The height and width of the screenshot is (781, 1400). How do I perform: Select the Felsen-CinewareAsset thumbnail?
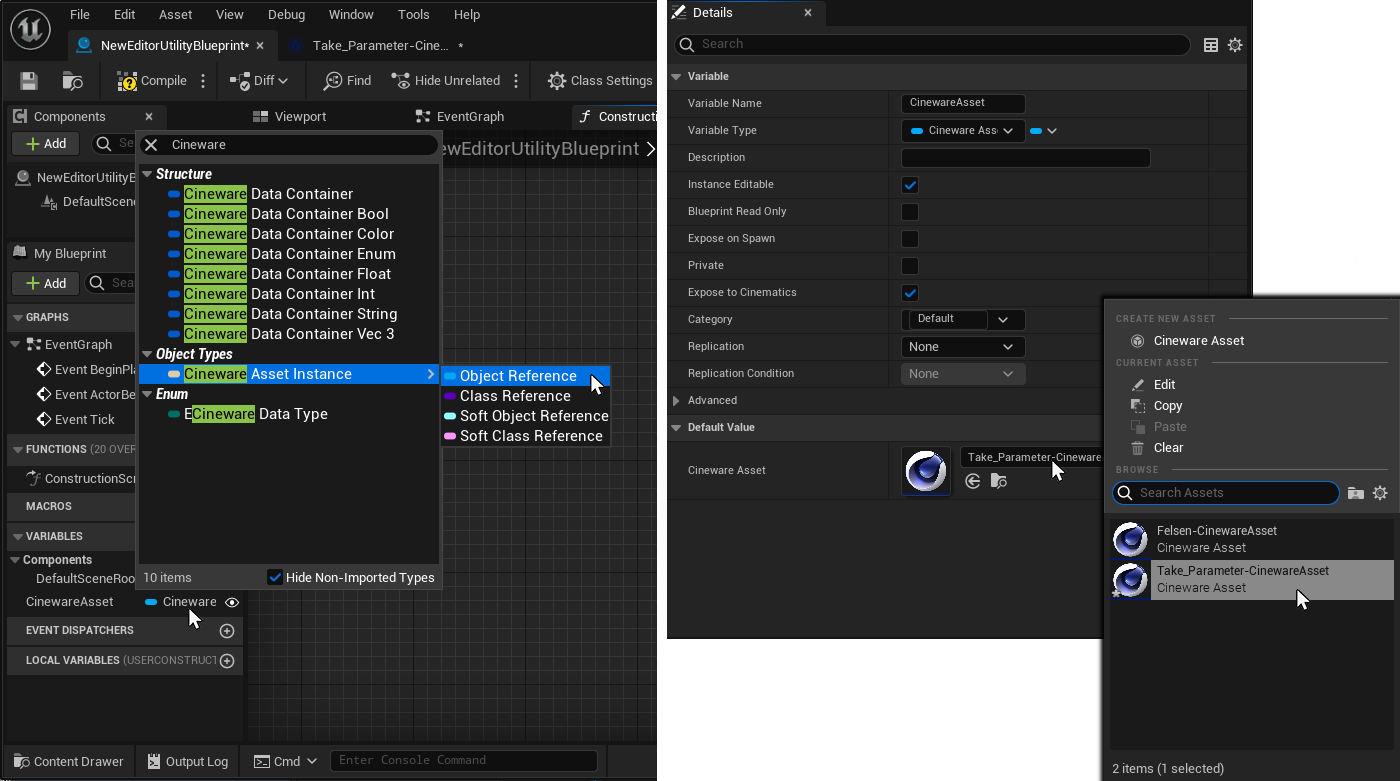(1130, 540)
